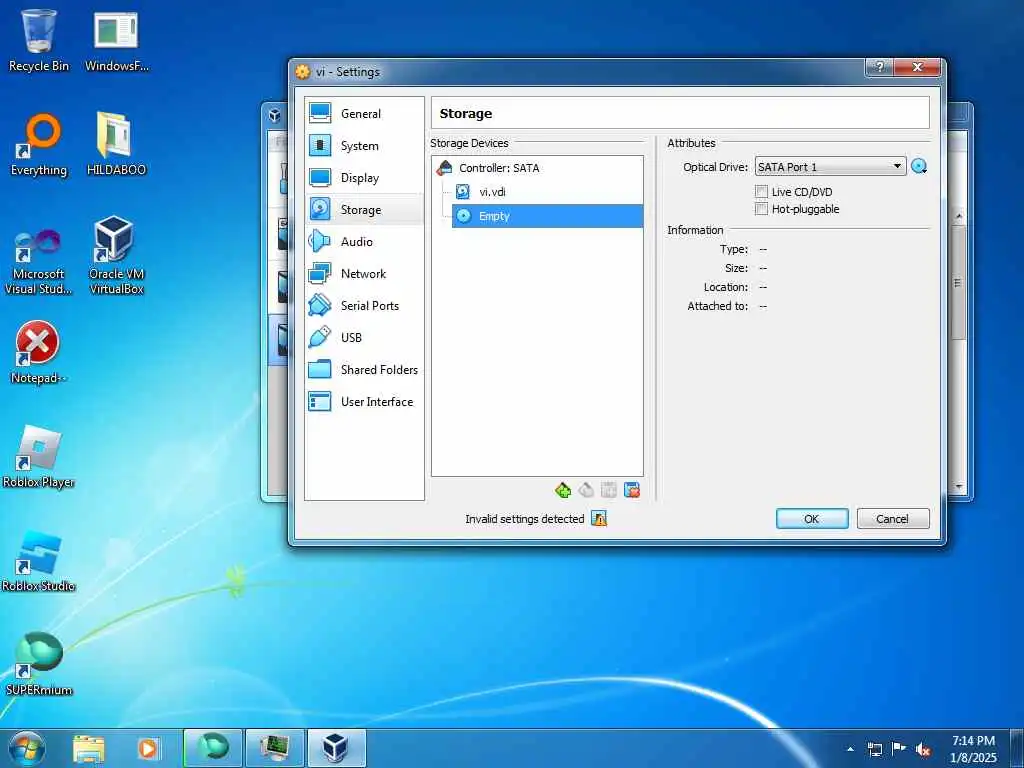This screenshot has height=768, width=1024.
Task: Click the add storage controller icon
Action: [x=563, y=490]
